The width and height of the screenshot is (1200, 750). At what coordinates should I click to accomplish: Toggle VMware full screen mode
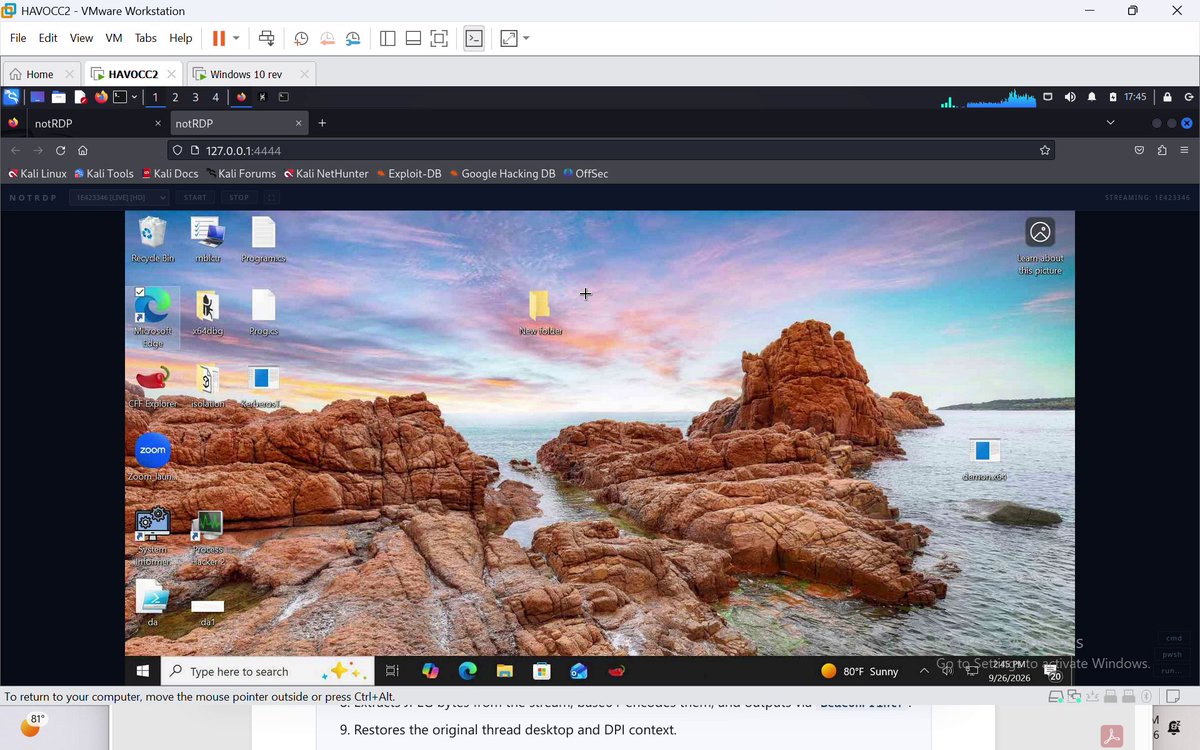point(439,38)
